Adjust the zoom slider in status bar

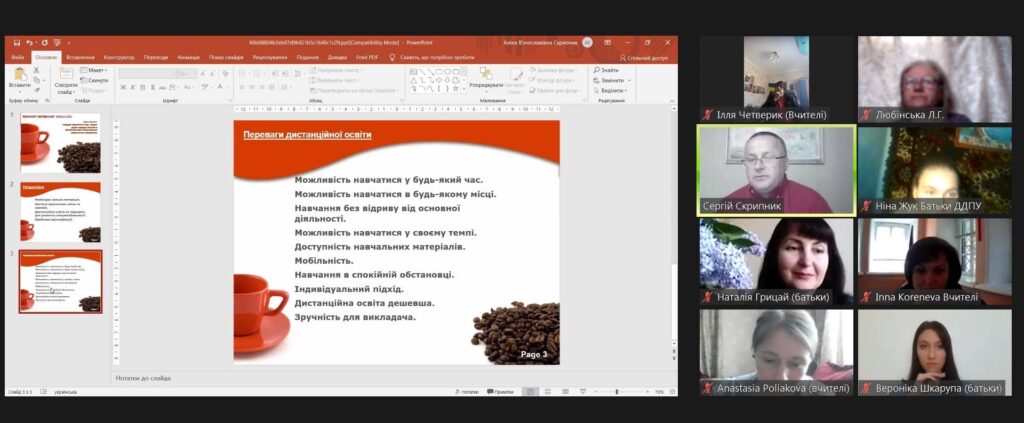click(x=617, y=392)
